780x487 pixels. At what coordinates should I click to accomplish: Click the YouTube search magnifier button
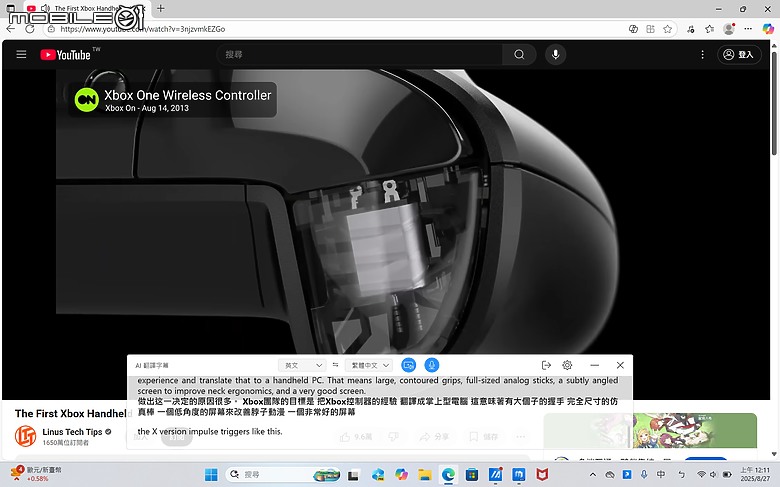[519, 54]
